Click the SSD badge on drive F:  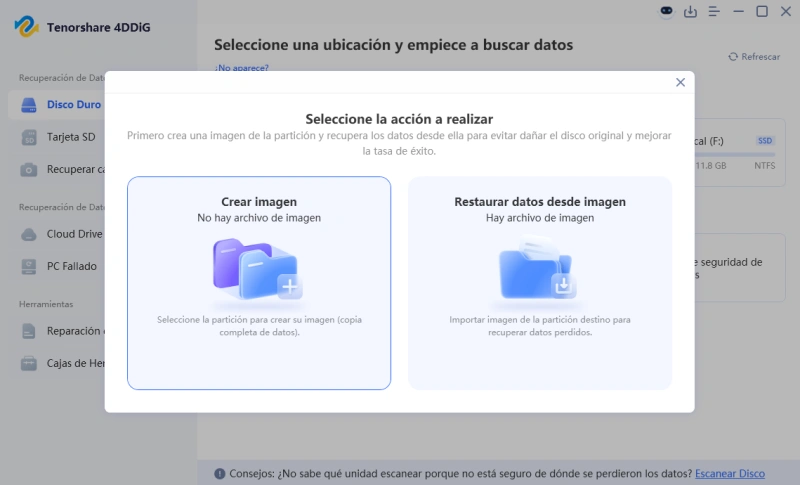(x=765, y=141)
